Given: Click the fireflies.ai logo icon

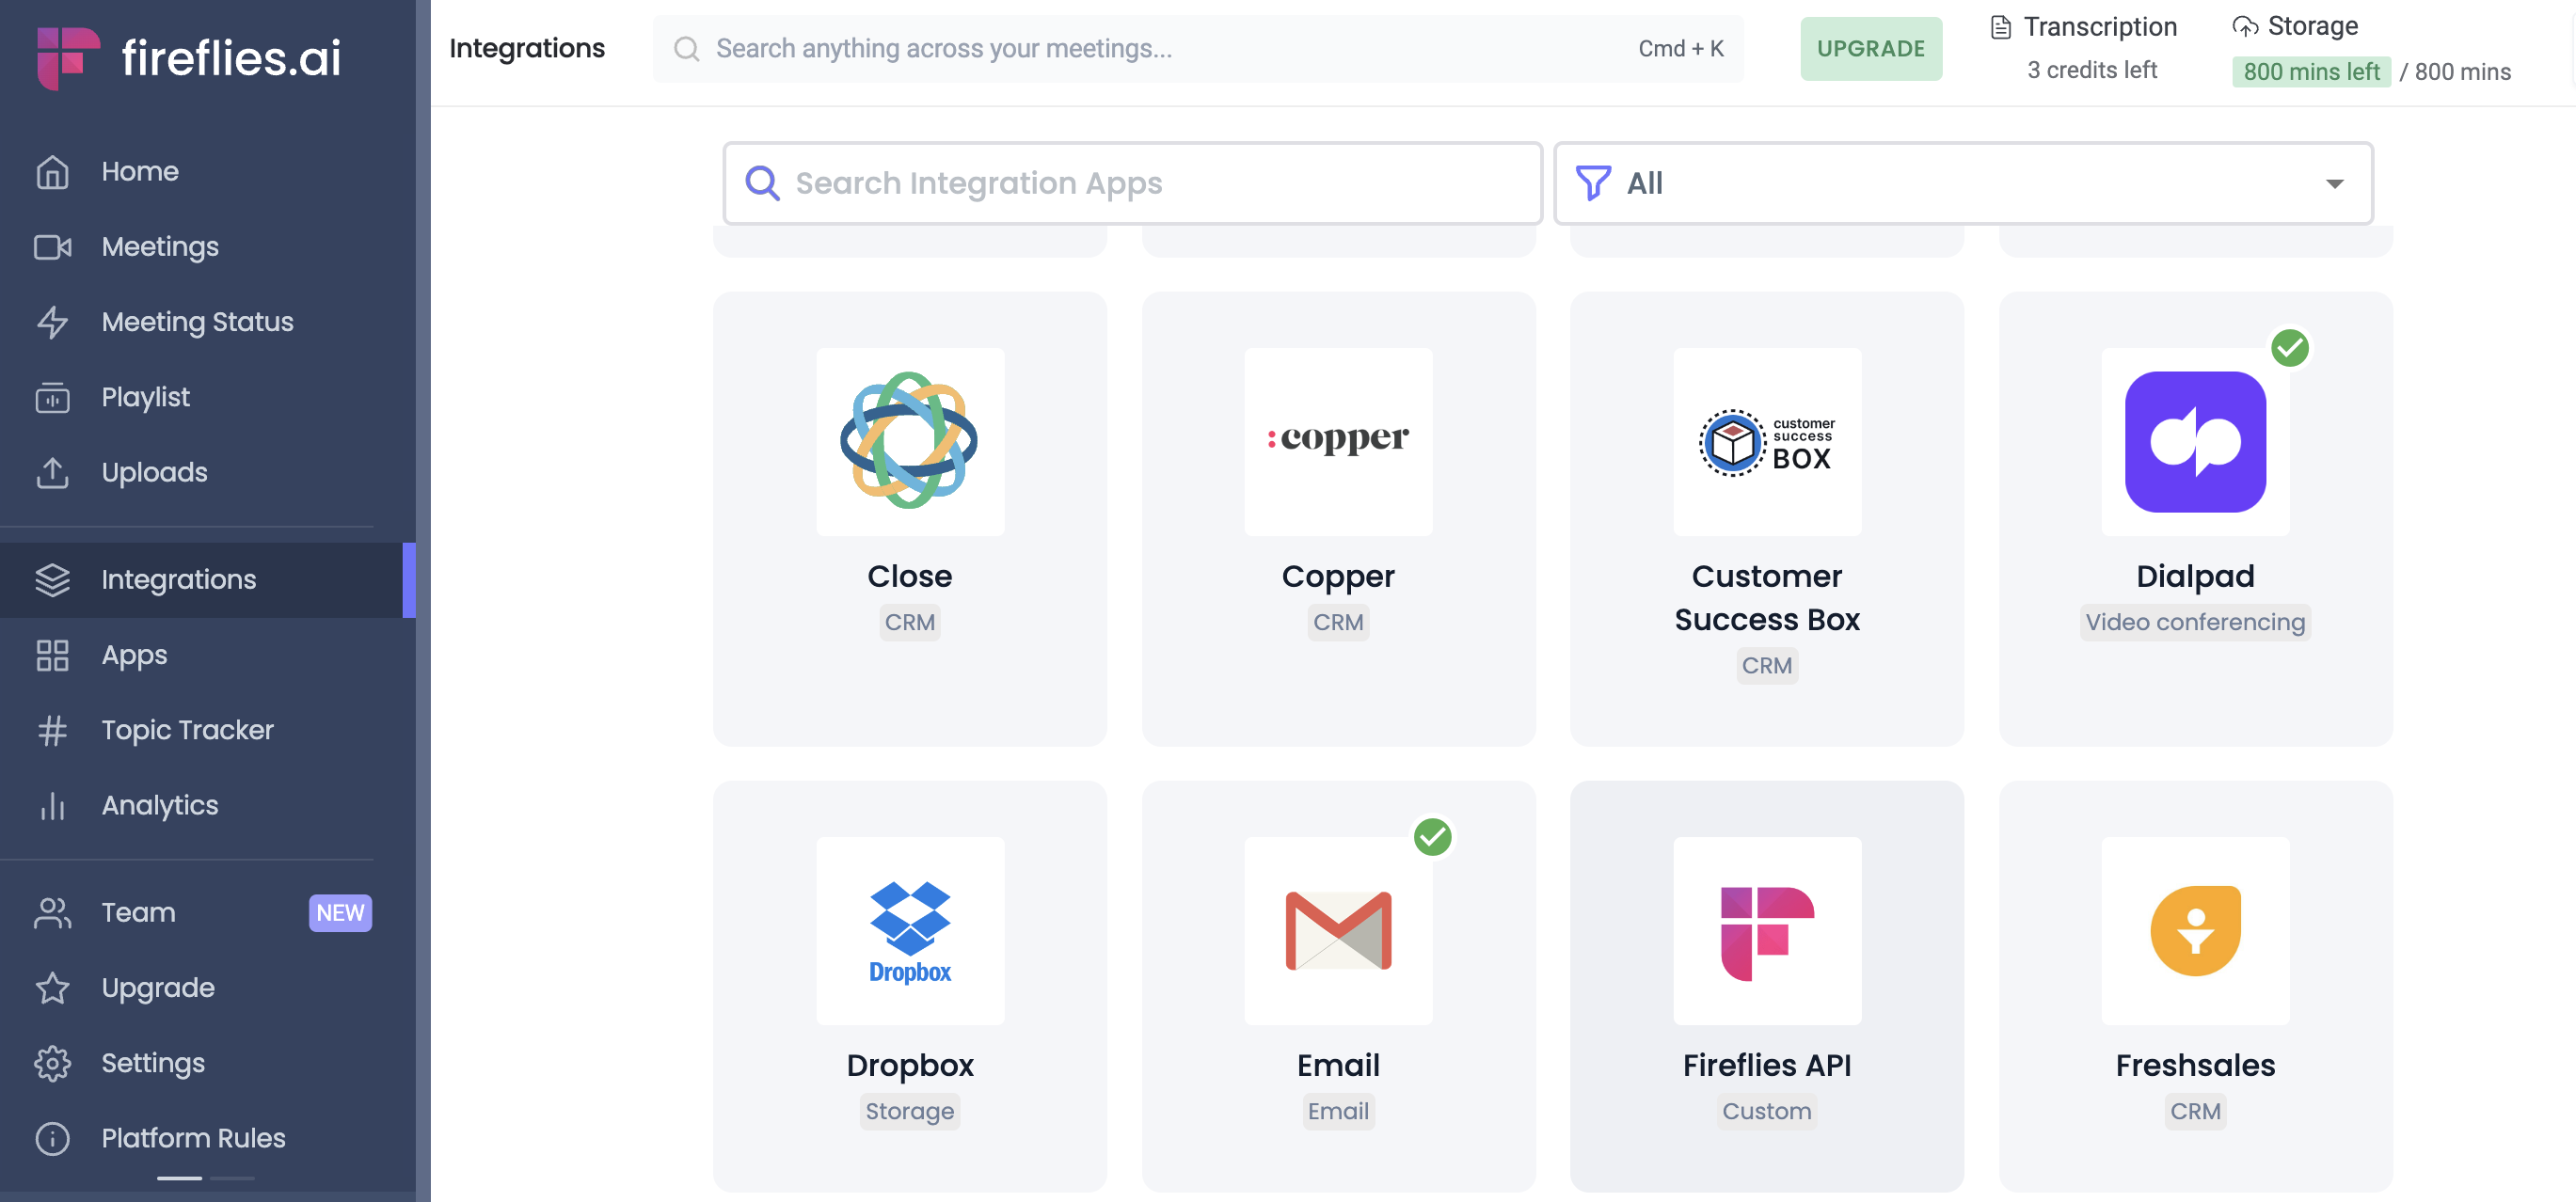Looking at the screenshot, I should 68,57.
